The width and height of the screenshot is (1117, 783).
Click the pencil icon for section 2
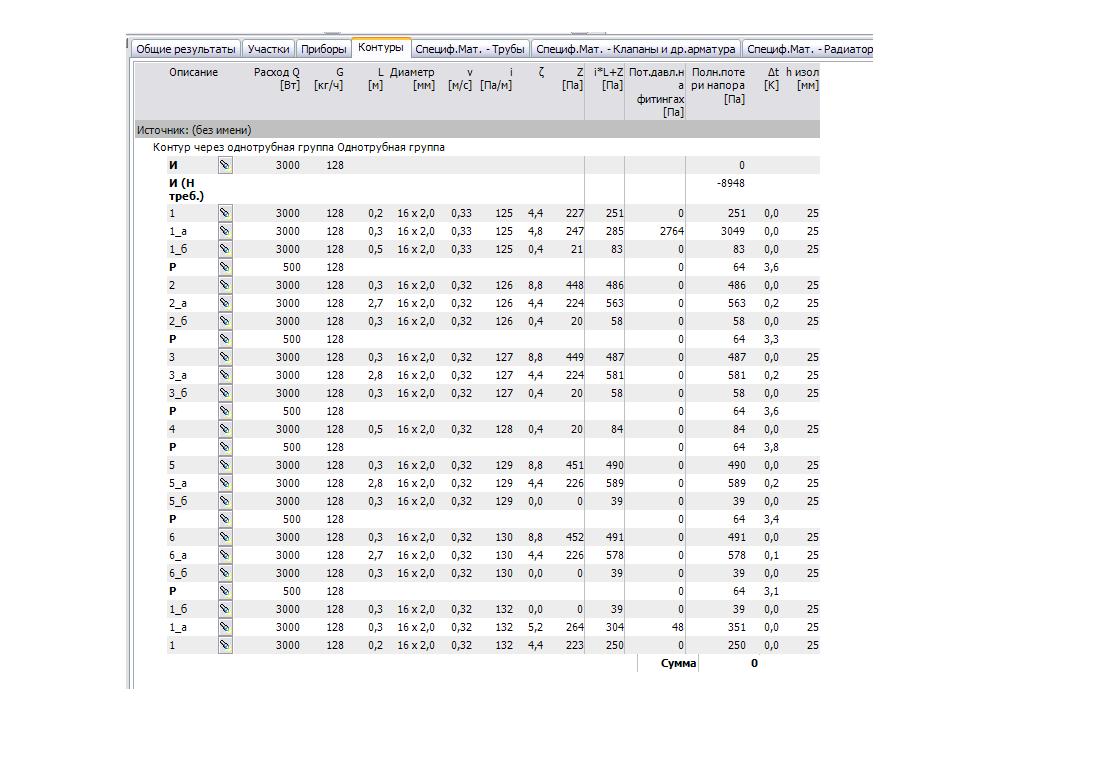pyautogui.click(x=225, y=286)
